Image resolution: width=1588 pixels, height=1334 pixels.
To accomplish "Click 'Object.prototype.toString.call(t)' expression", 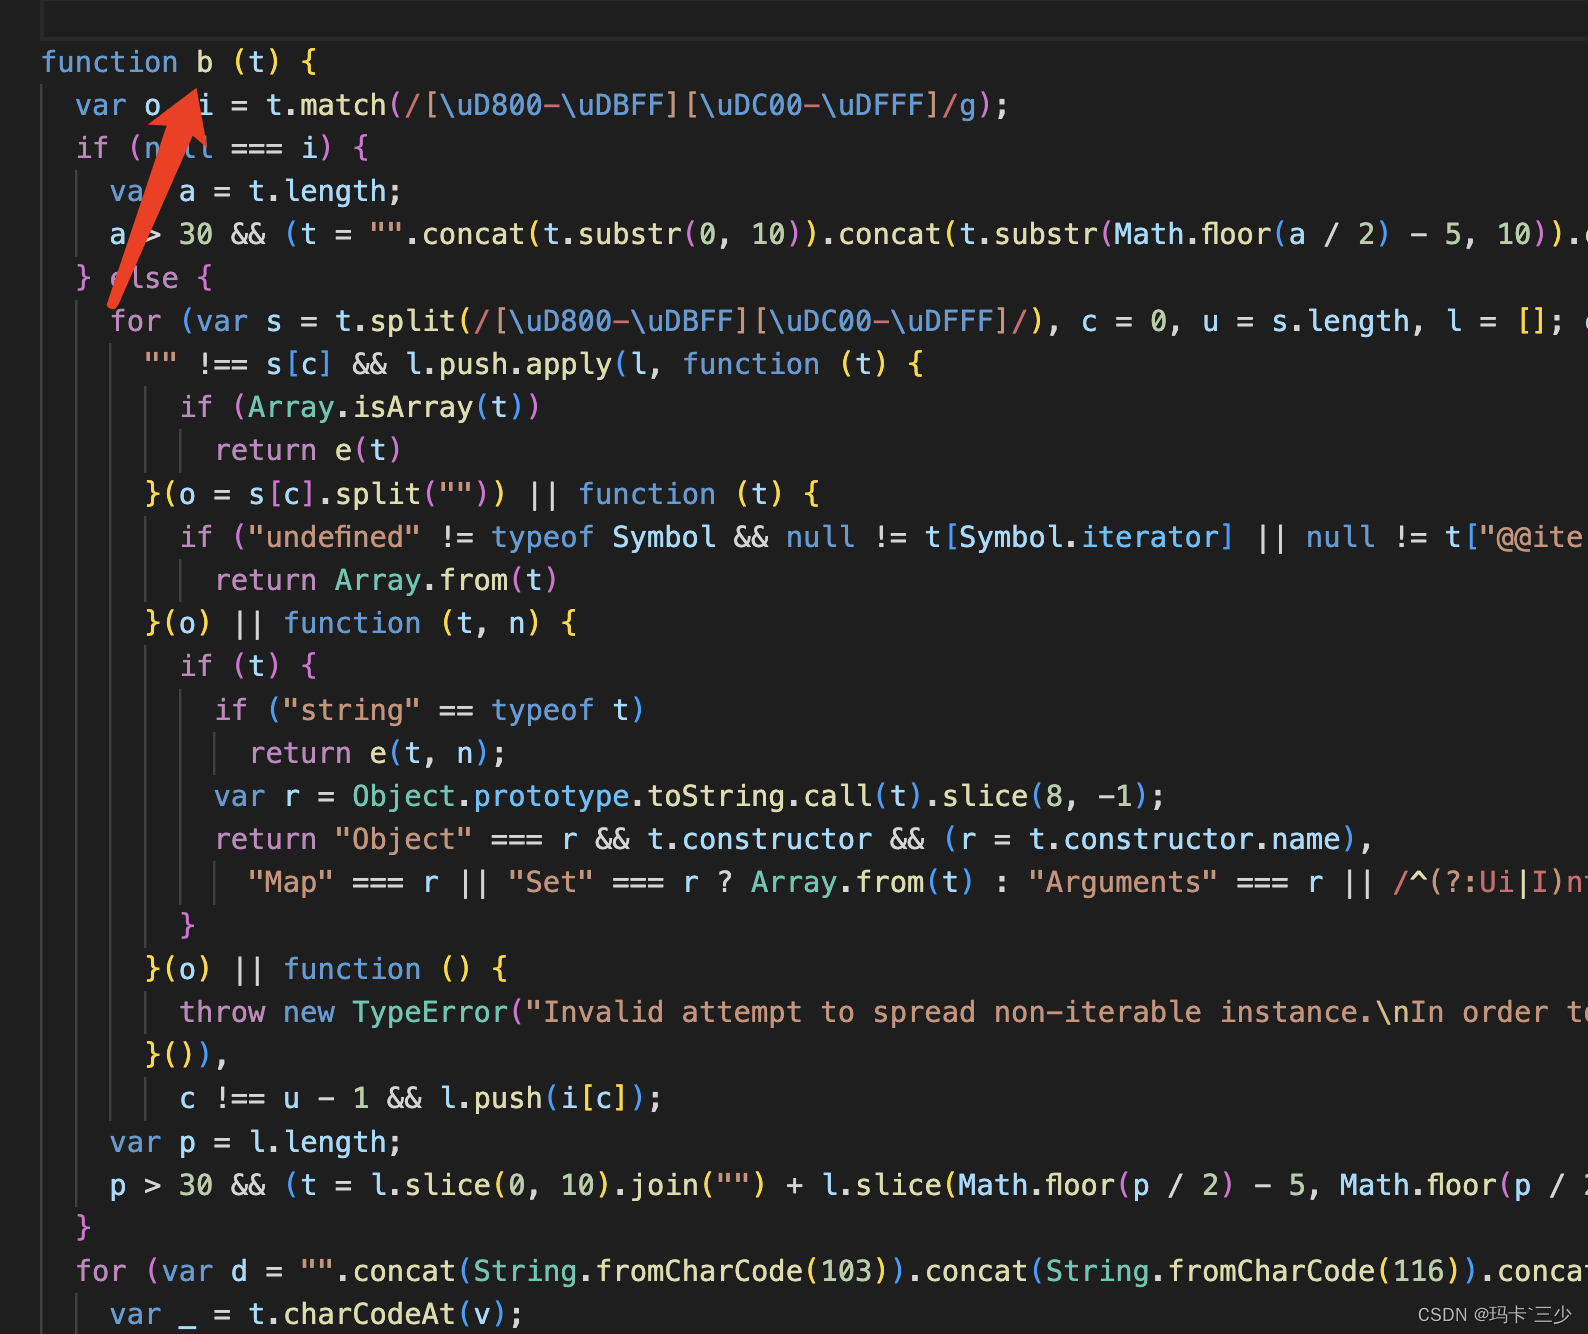I will (x=636, y=796).
